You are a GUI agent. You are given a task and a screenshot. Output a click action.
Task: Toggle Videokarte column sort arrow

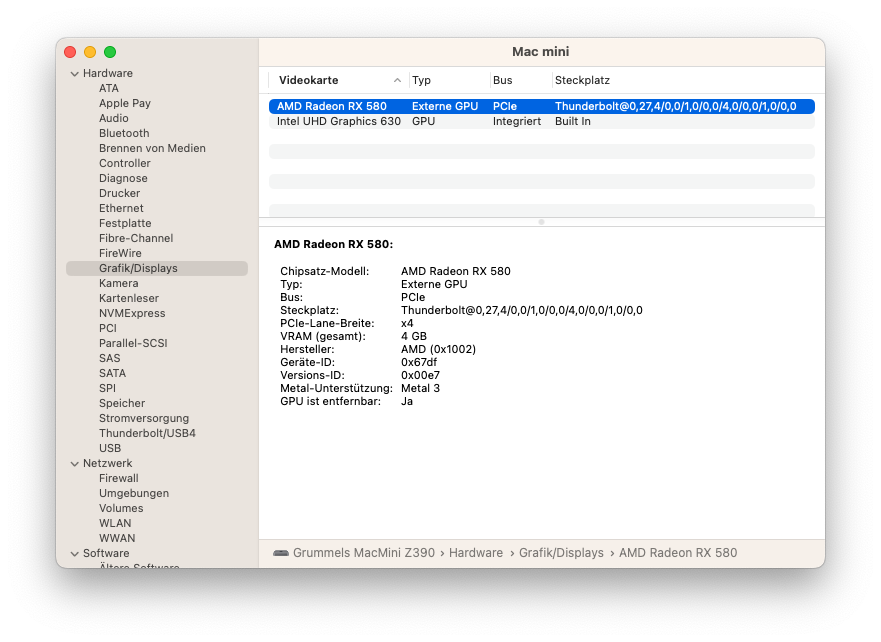397,80
